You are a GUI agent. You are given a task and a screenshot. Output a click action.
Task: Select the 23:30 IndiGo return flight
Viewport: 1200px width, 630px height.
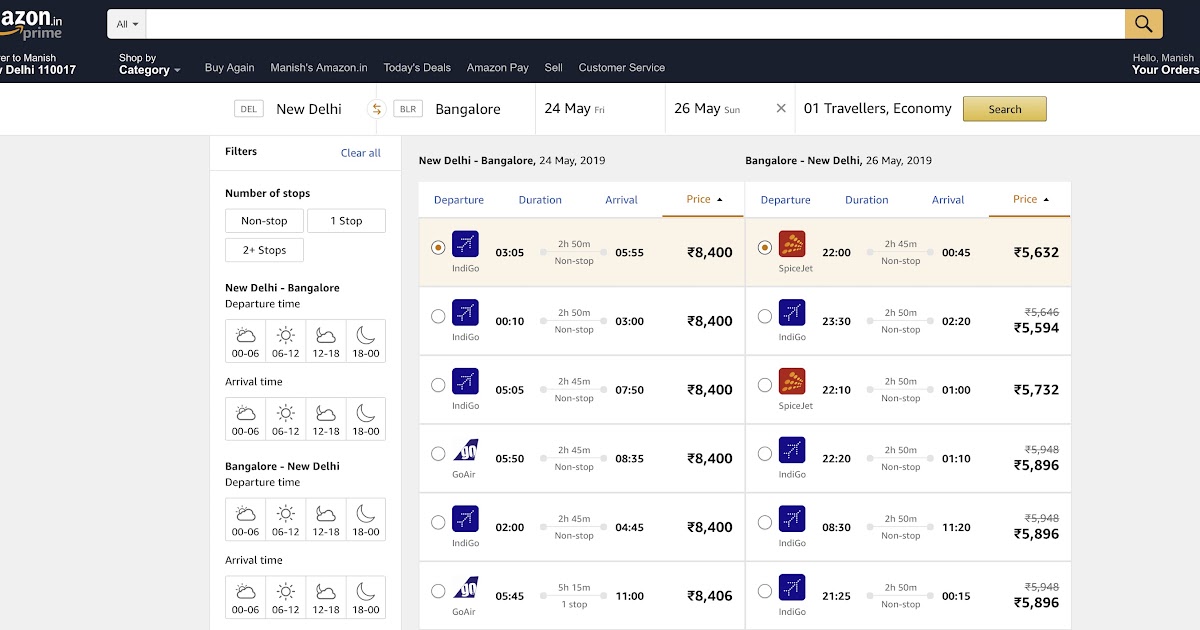pyautogui.click(x=765, y=316)
